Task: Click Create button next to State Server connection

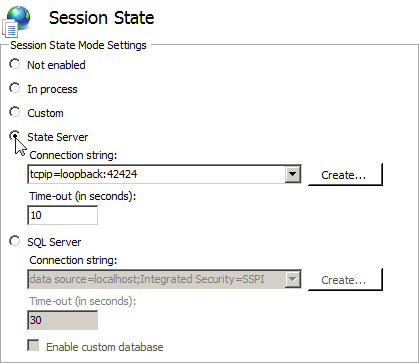Action: 345,174
